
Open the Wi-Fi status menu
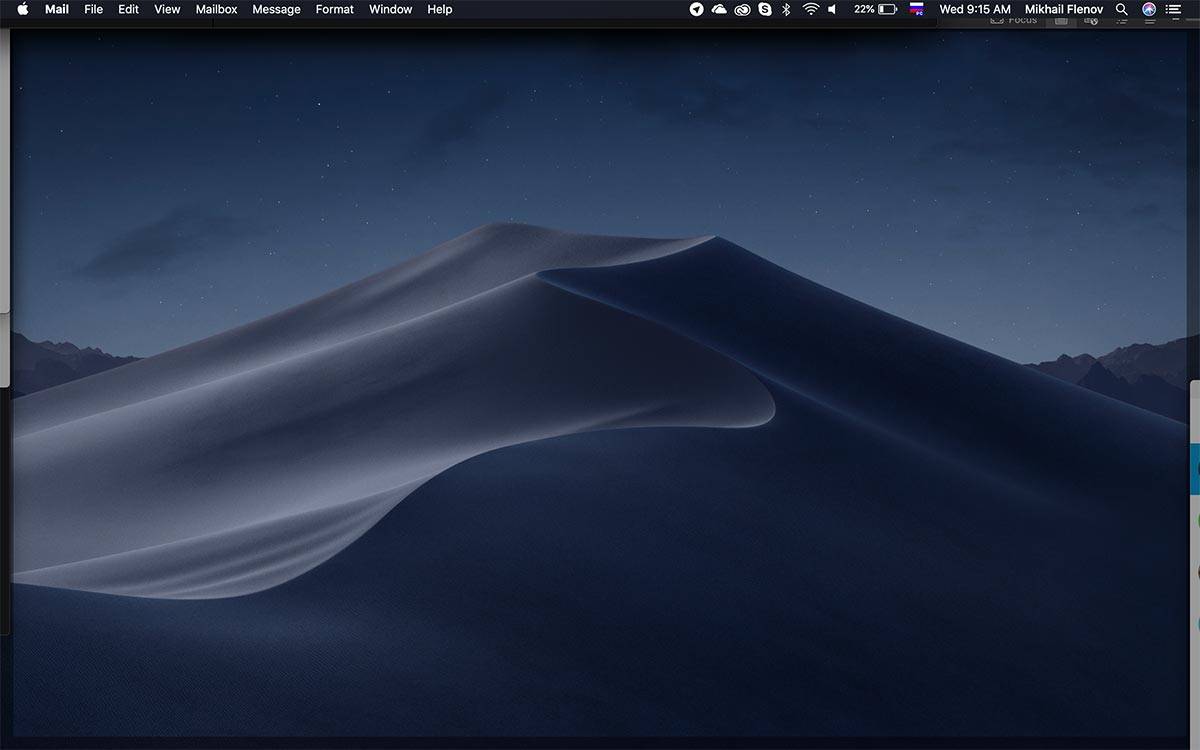(x=810, y=9)
